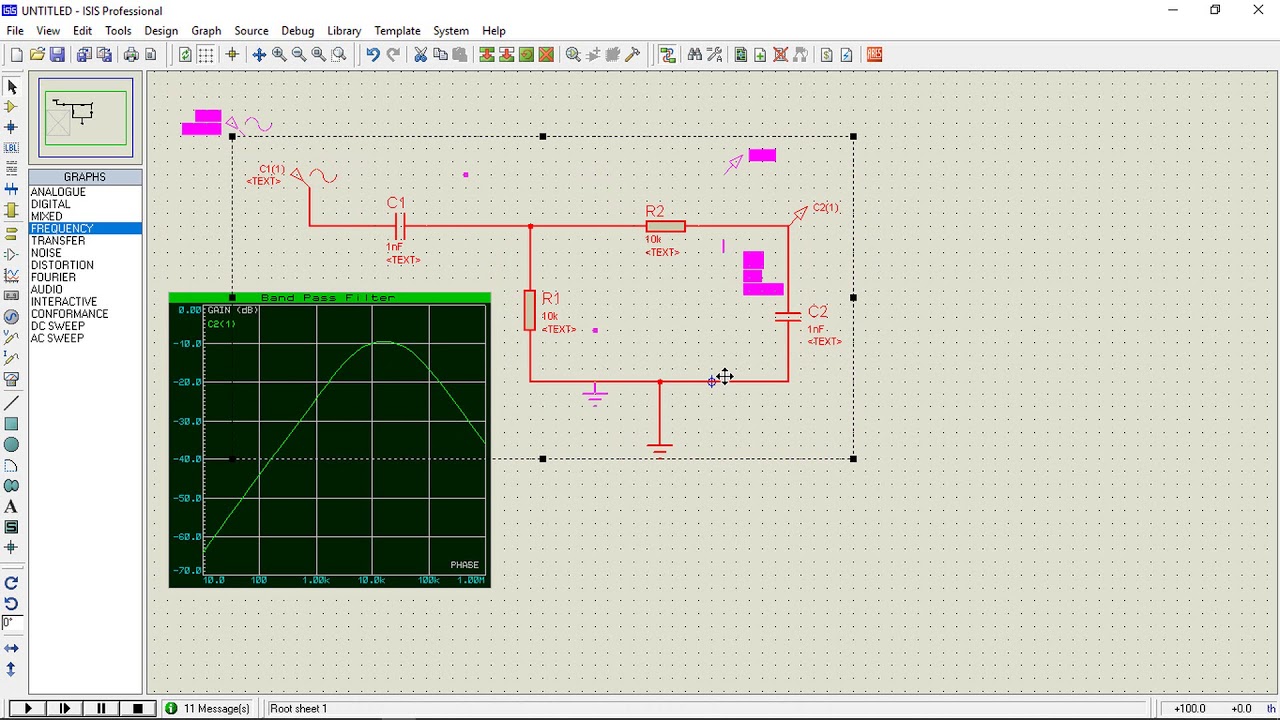Image resolution: width=1280 pixels, height=720 pixels.
Task: Open the Graph menu
Action: (206, 30)
